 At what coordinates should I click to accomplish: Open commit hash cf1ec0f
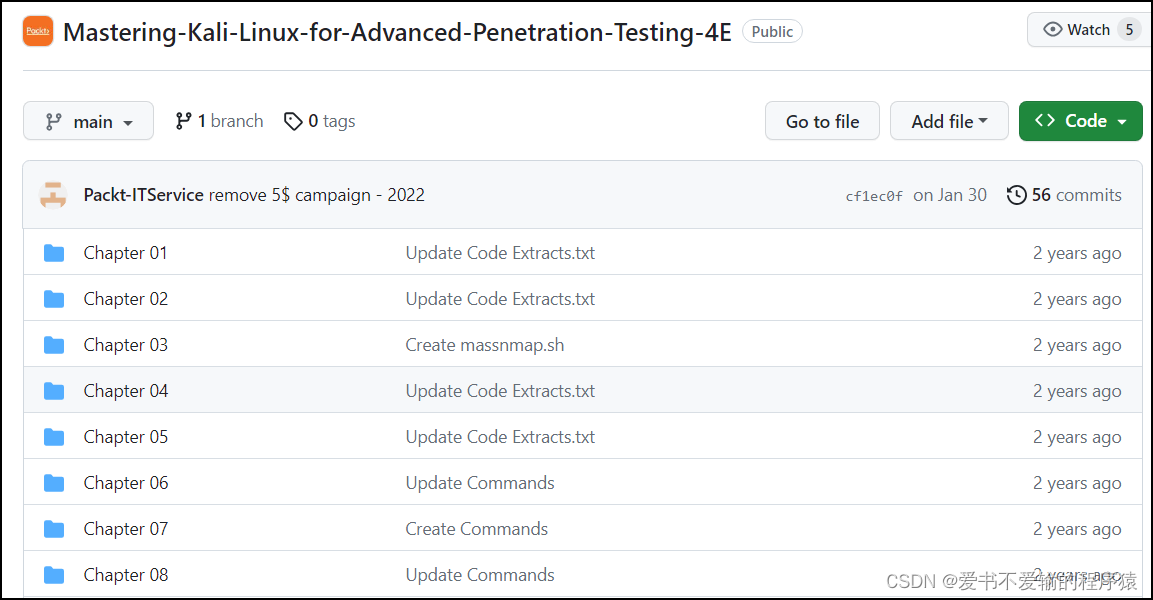click(x=874, y=196)
